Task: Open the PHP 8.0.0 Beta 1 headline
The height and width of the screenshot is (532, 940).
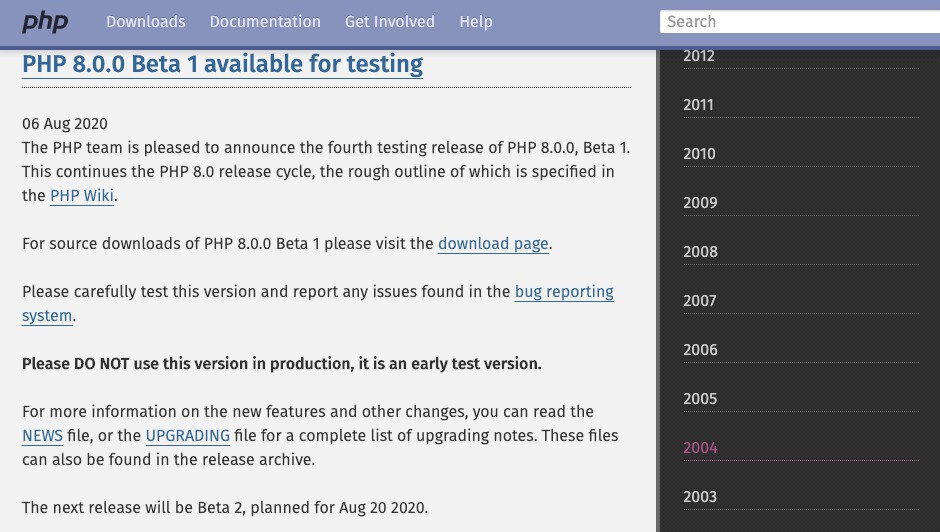Action: coord(222,65)
